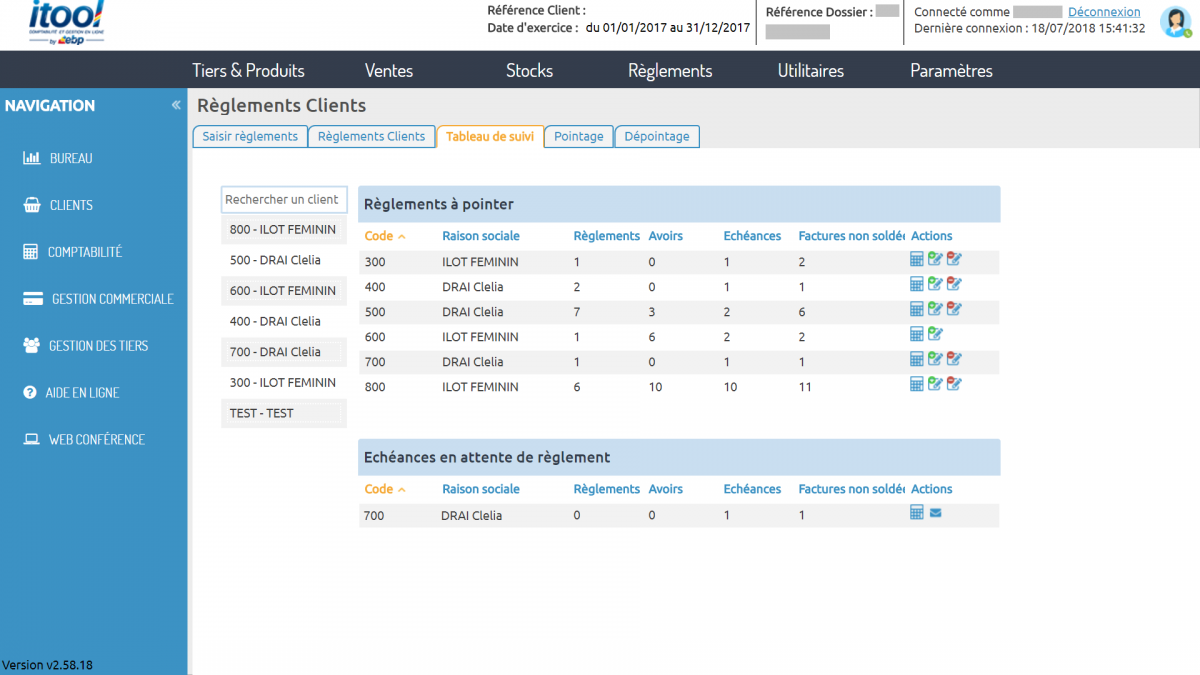Click itoo! logo in header
This screenshot has width=1200, height=675.
point(67,24)
